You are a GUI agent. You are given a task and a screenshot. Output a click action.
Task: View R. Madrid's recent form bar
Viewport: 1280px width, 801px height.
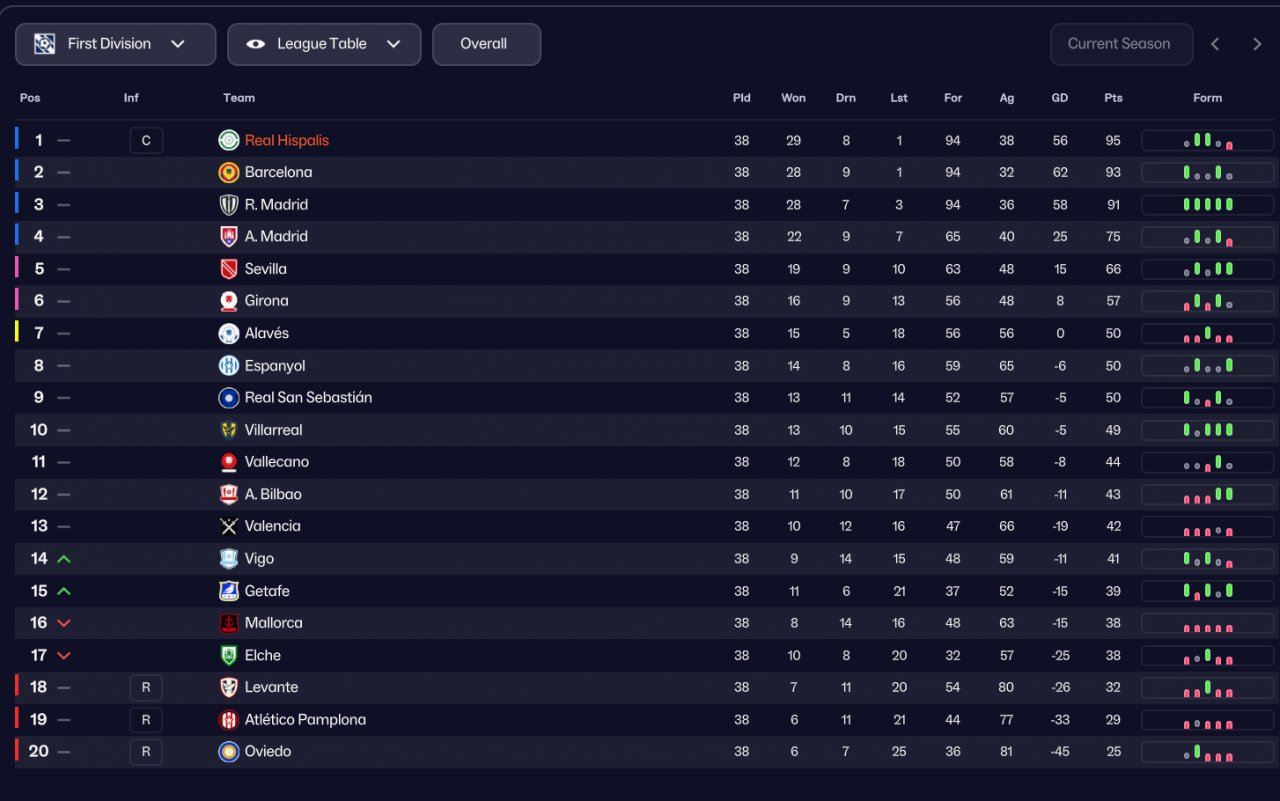coord(1207,205)
